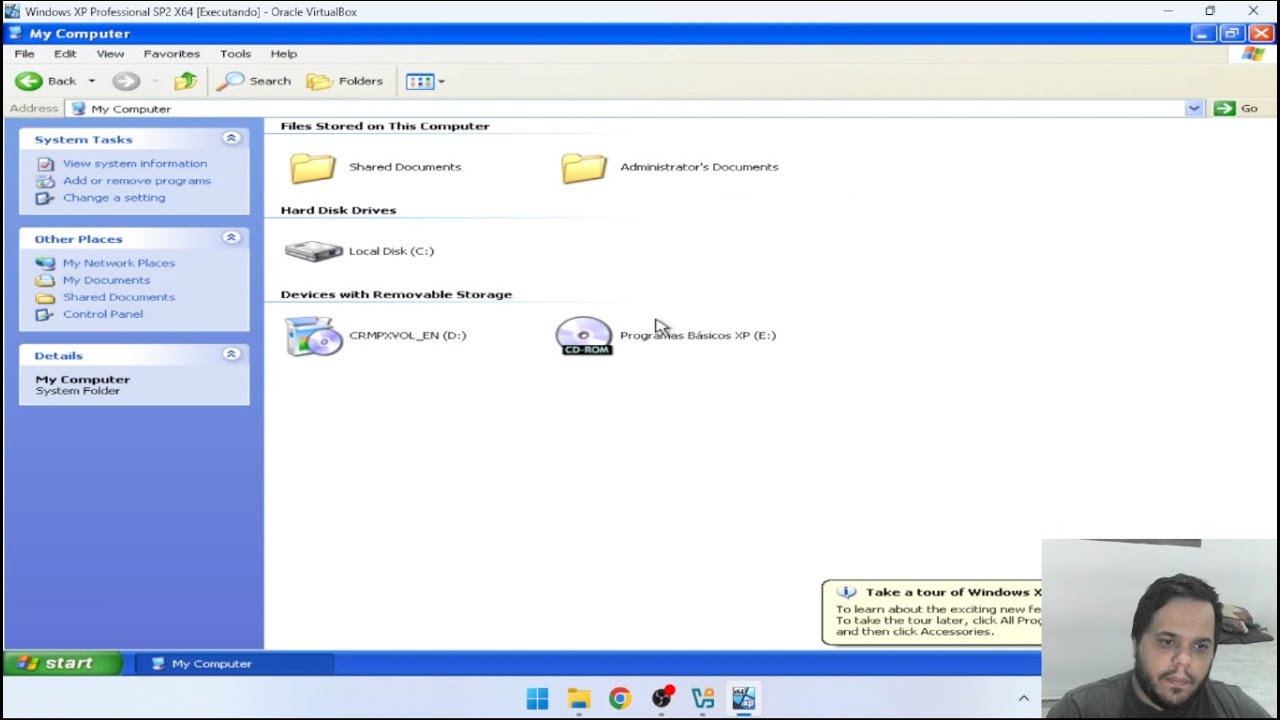This screenshot has height=720, width=1280.
Task: Open OBS Studio in host taskbar
Action: click(662, 698)
